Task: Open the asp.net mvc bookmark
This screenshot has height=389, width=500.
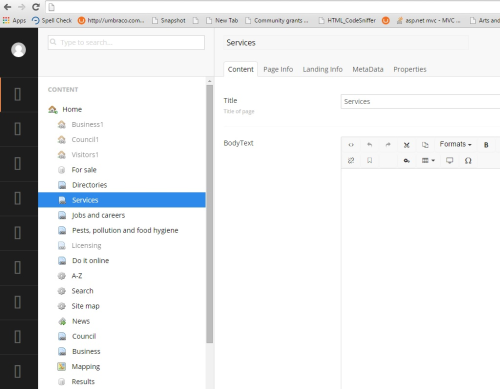Action: click(428, 20)
